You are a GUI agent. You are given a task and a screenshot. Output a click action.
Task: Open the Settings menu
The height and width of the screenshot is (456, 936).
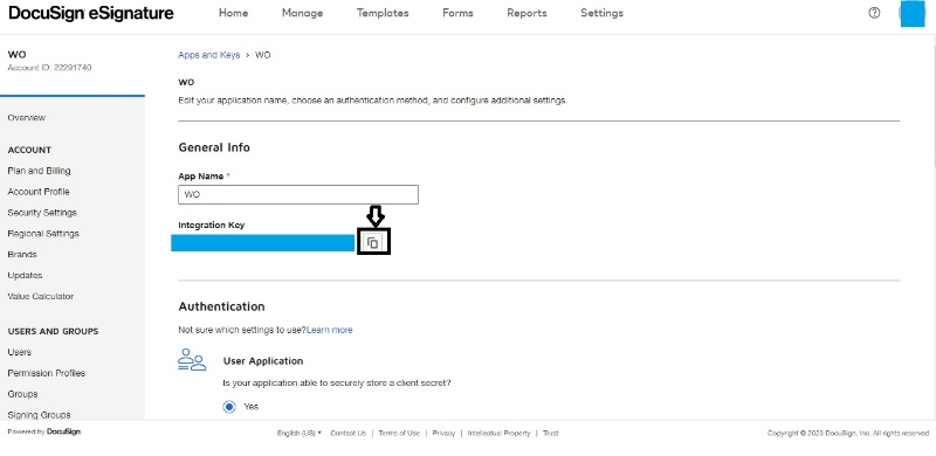click(602, 13)
